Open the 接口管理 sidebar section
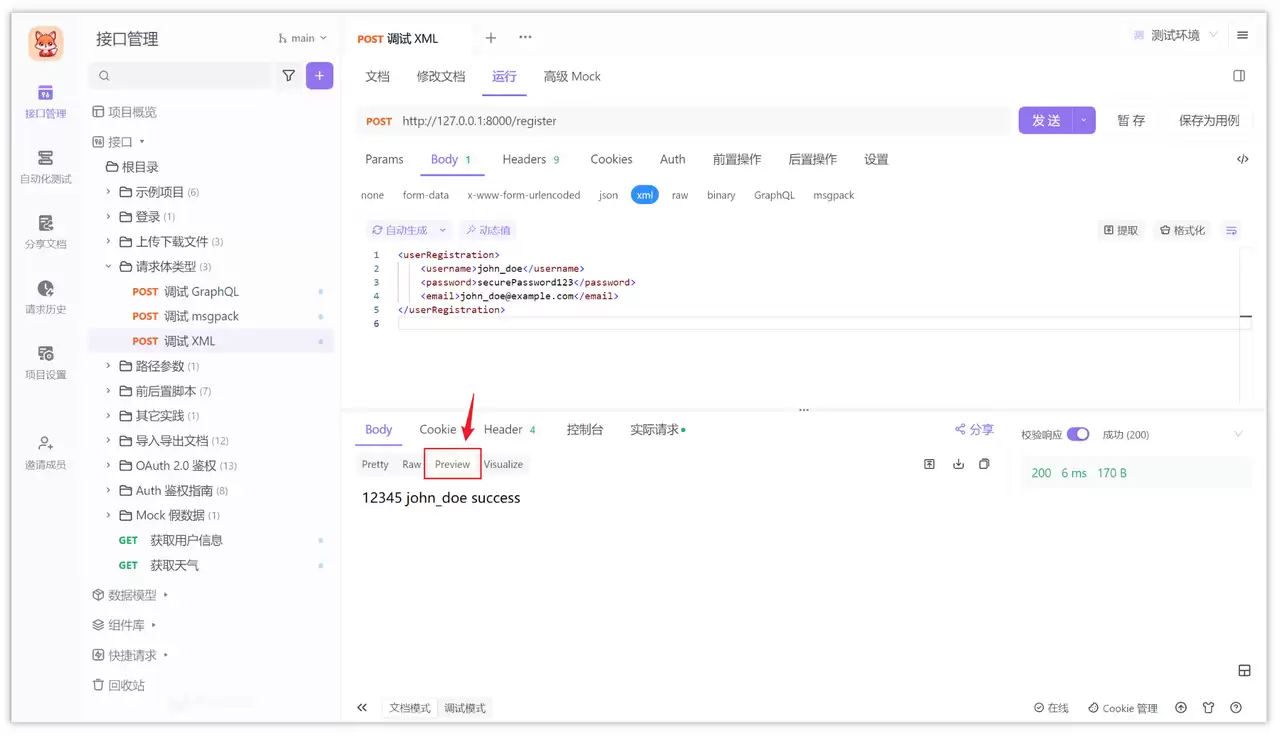The height and width of the screenshot is (738, 1280). pos(45,101)
